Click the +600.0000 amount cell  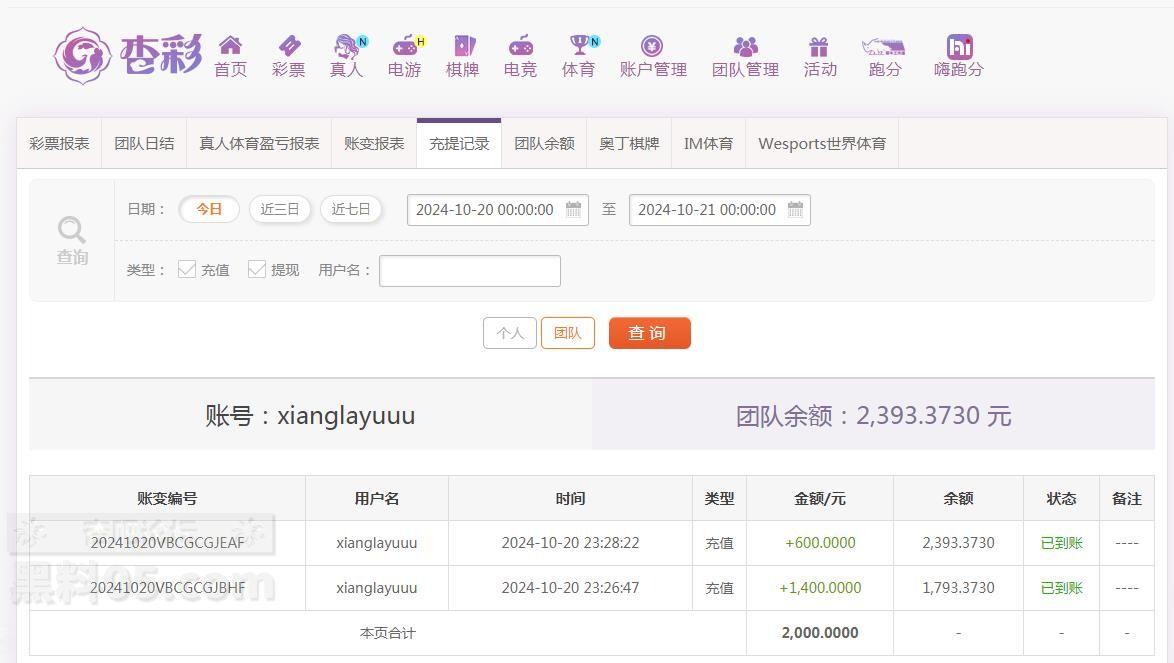click(x=820, y=543)
